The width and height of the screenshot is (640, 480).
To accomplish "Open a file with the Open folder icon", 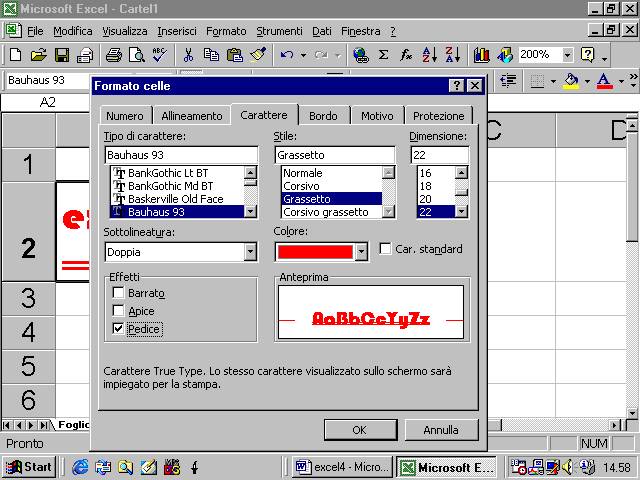I will point(38,54).
